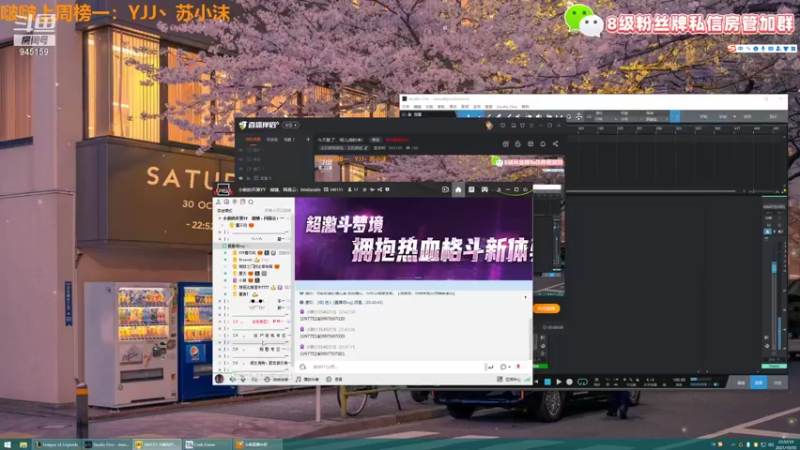Viewport: 800px width, 450px height.
Task: Select the first scene tab in streaming companion
Action: coord(253,139)
